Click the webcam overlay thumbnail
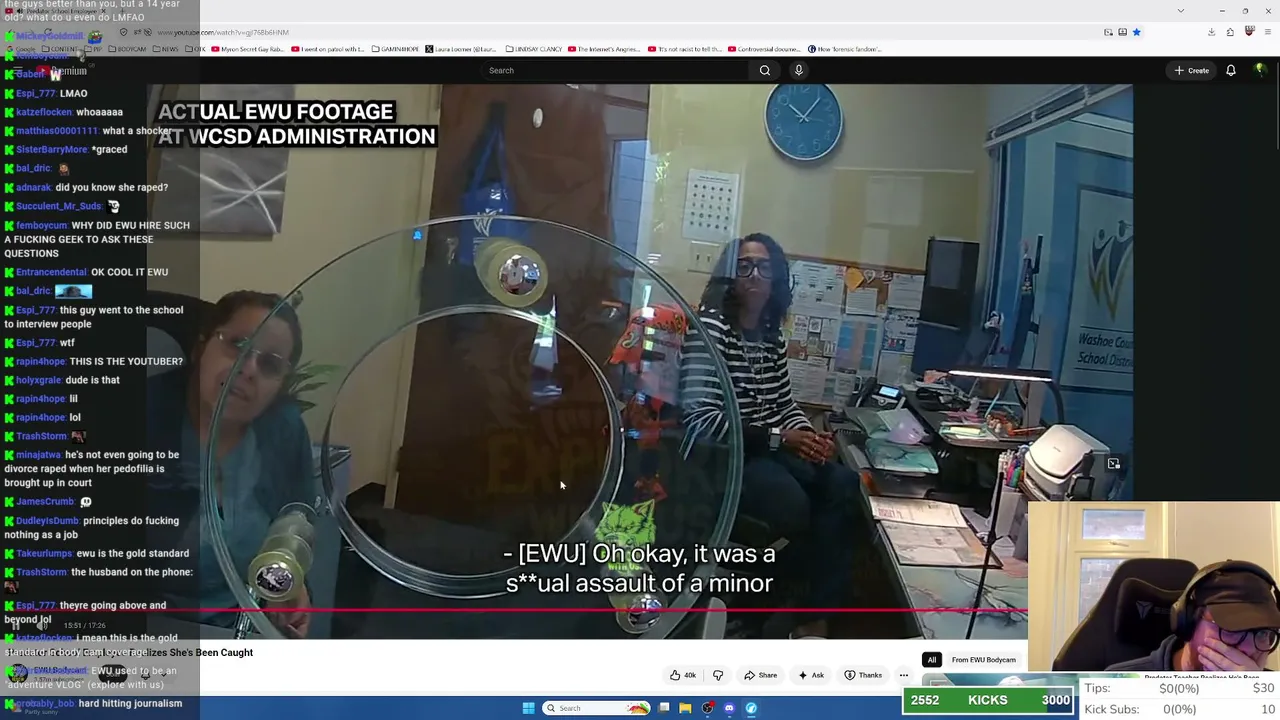1280x720 pixels. pyautogui.click(x=1153, y=586)
